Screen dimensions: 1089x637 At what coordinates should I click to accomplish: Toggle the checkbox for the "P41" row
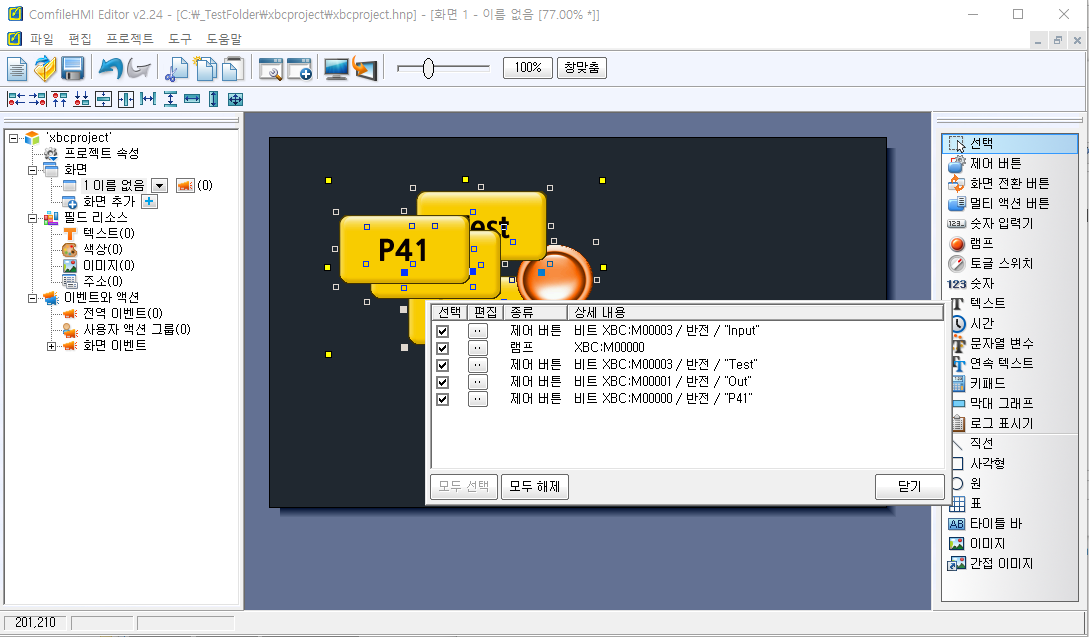[443, 399]
